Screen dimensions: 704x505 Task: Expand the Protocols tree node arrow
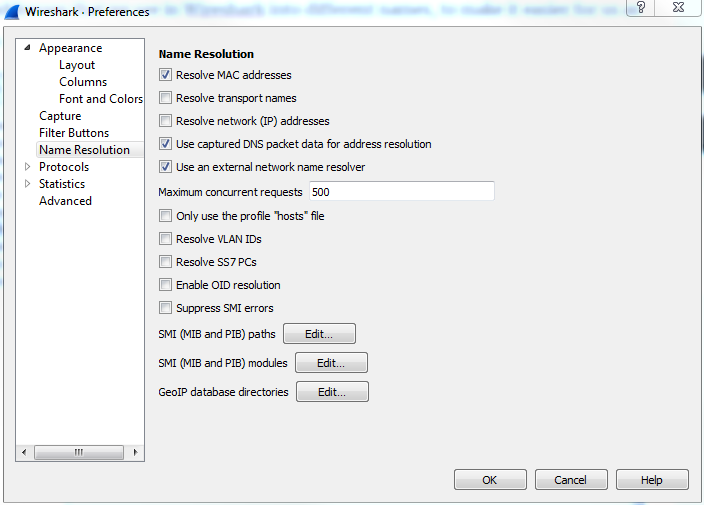point(27,167)
